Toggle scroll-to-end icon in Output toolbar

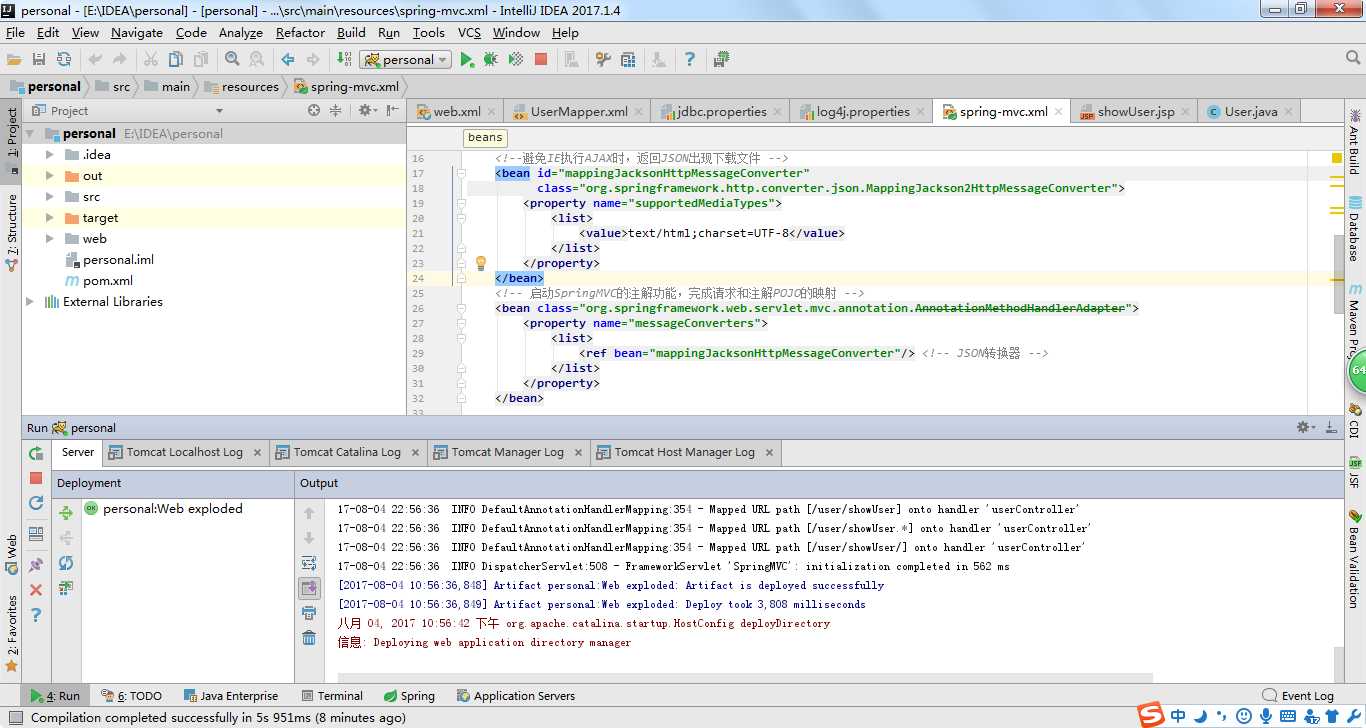[x=309, y=587]
